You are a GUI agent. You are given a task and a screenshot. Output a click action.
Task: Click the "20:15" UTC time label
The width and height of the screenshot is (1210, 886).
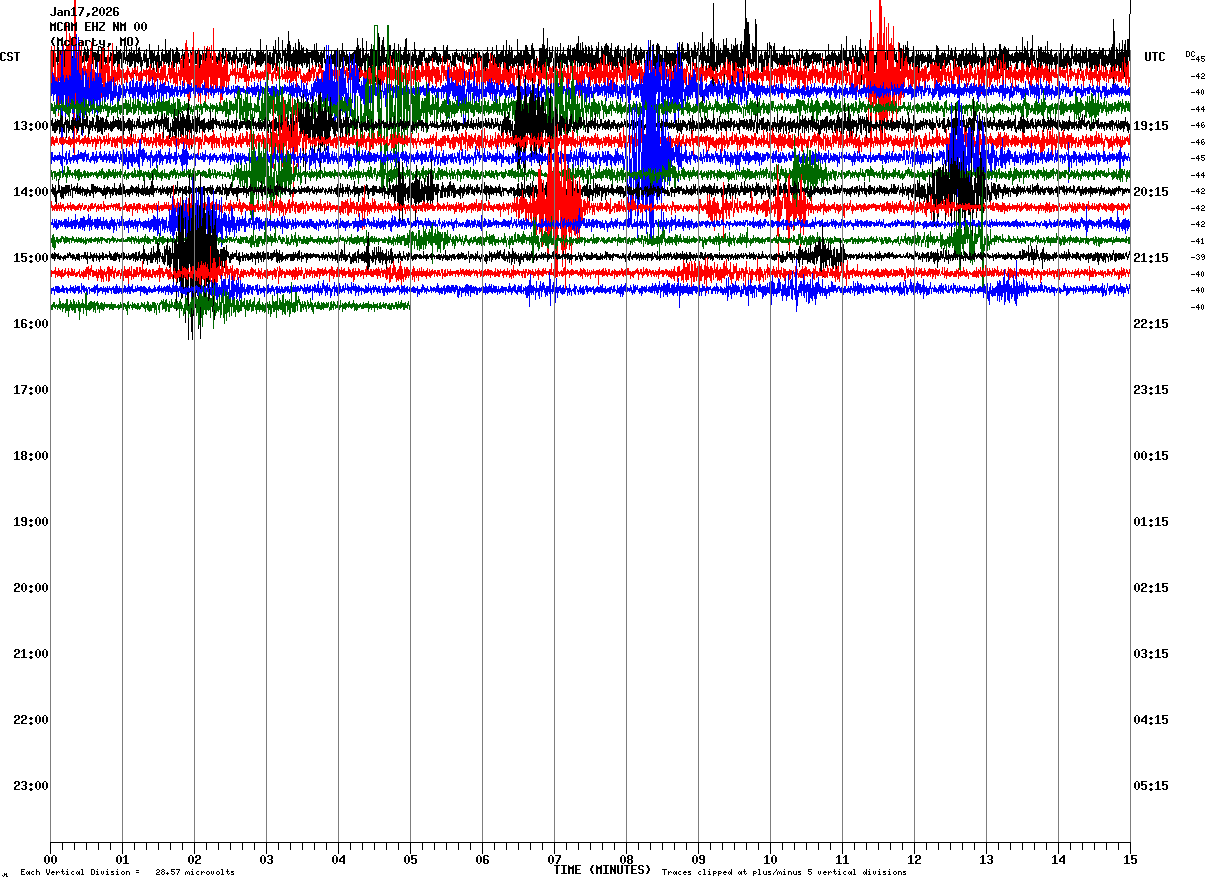point(1151,192)
